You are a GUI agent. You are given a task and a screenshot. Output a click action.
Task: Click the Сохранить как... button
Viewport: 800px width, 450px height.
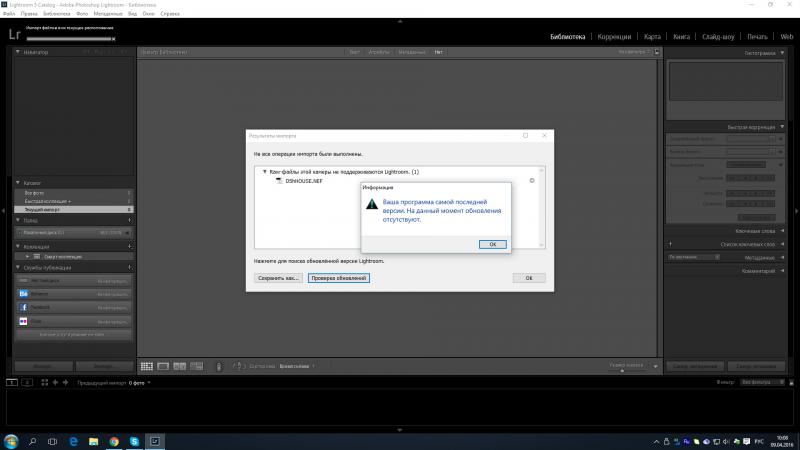tap(278, 278)
